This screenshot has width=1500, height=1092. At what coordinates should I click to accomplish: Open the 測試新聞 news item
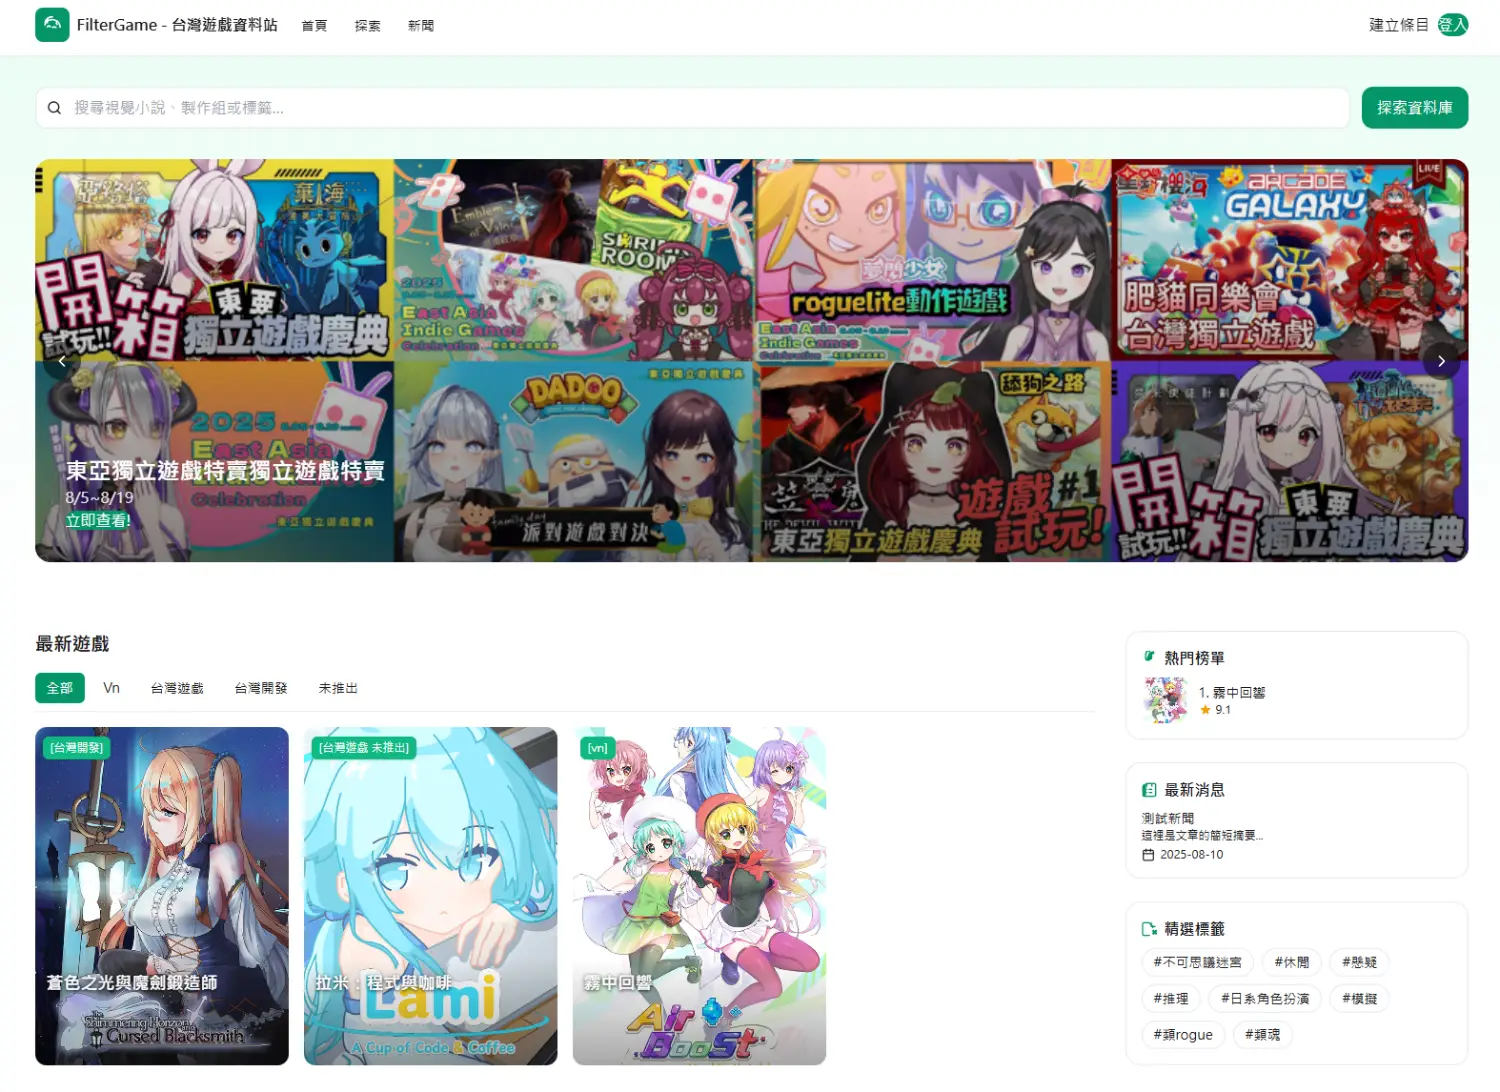[x=1168, y=818]
